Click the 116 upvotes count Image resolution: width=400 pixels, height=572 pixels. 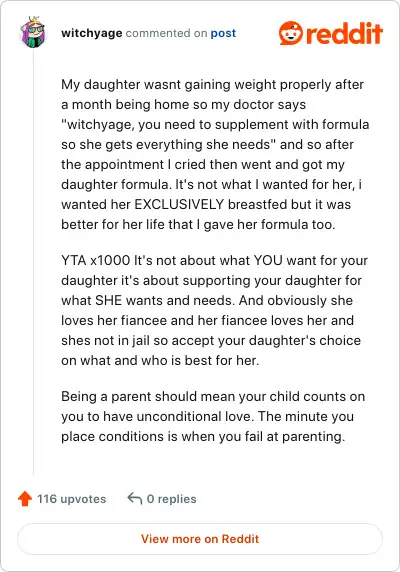tap(71, 499)
